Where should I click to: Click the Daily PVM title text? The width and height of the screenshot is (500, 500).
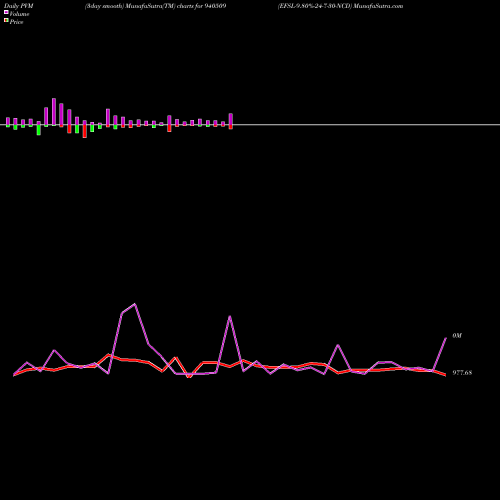click(x=19, y=6)
